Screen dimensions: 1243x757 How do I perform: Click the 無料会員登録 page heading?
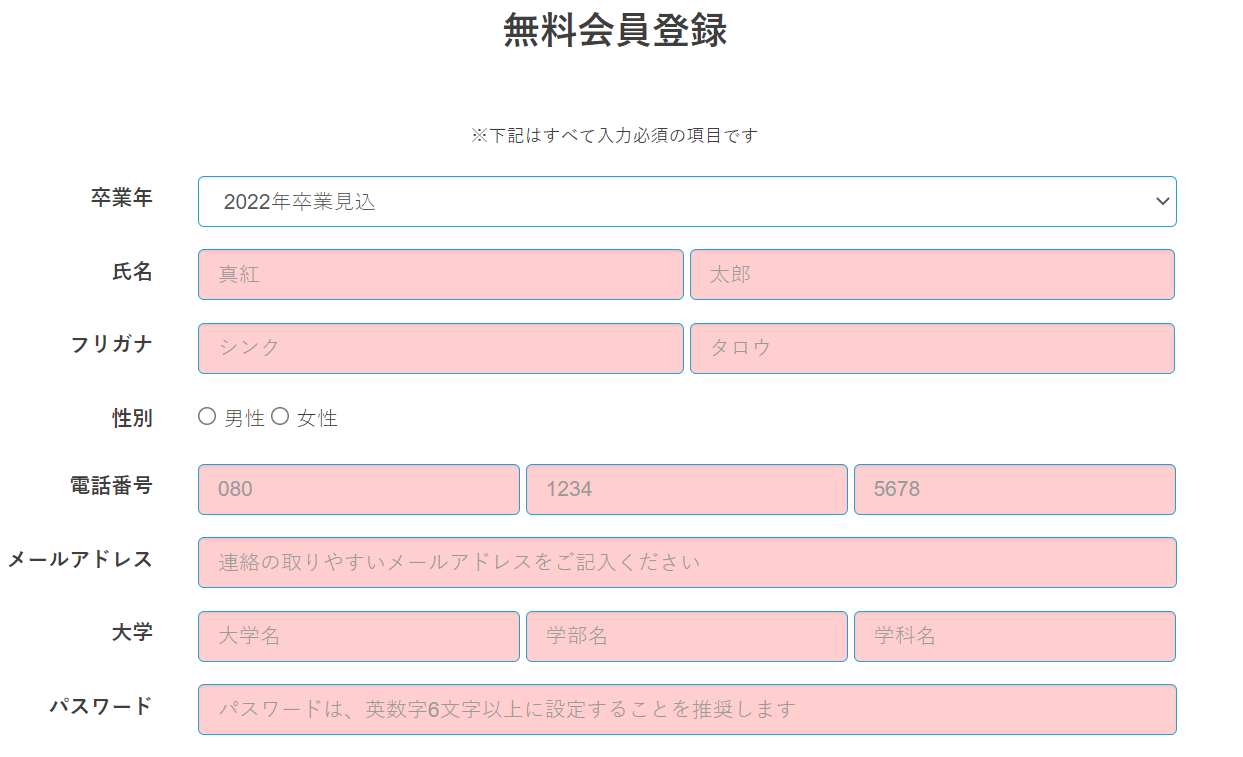click(x=615, y=31)
